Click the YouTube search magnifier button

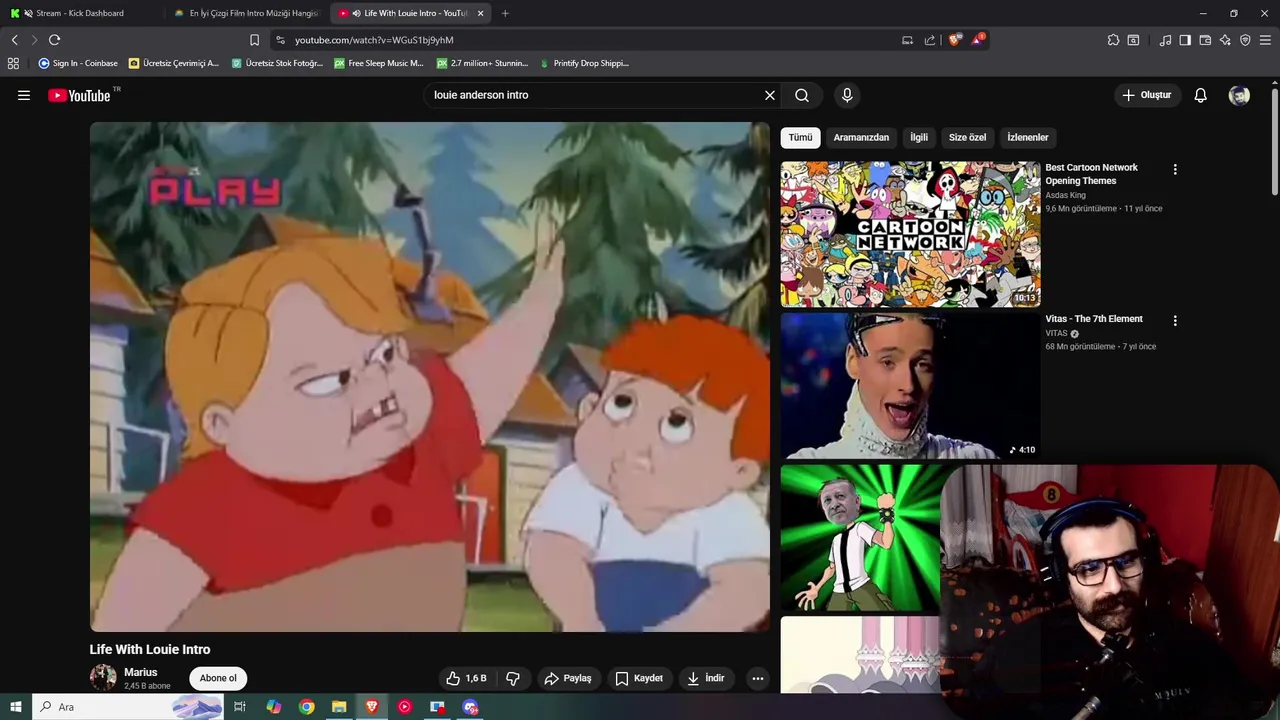[802, 95]
